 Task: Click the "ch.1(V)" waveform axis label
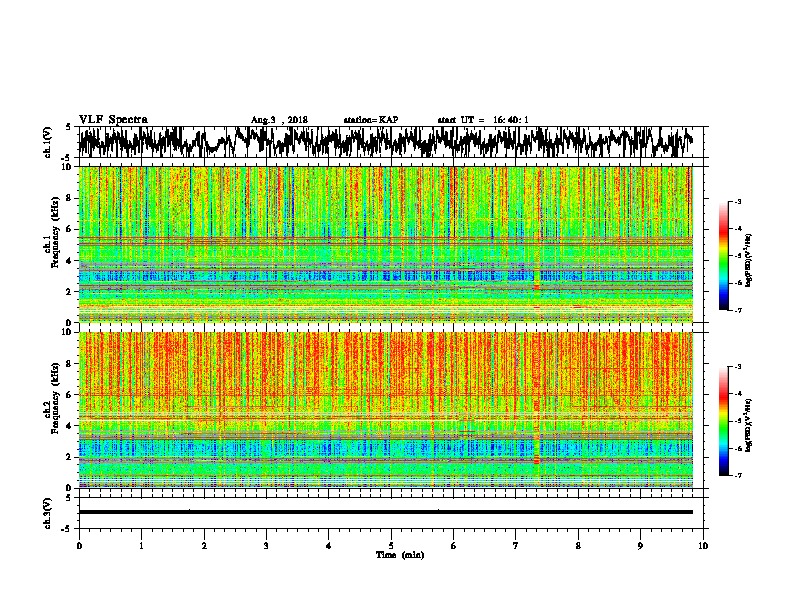pos(47,142)
